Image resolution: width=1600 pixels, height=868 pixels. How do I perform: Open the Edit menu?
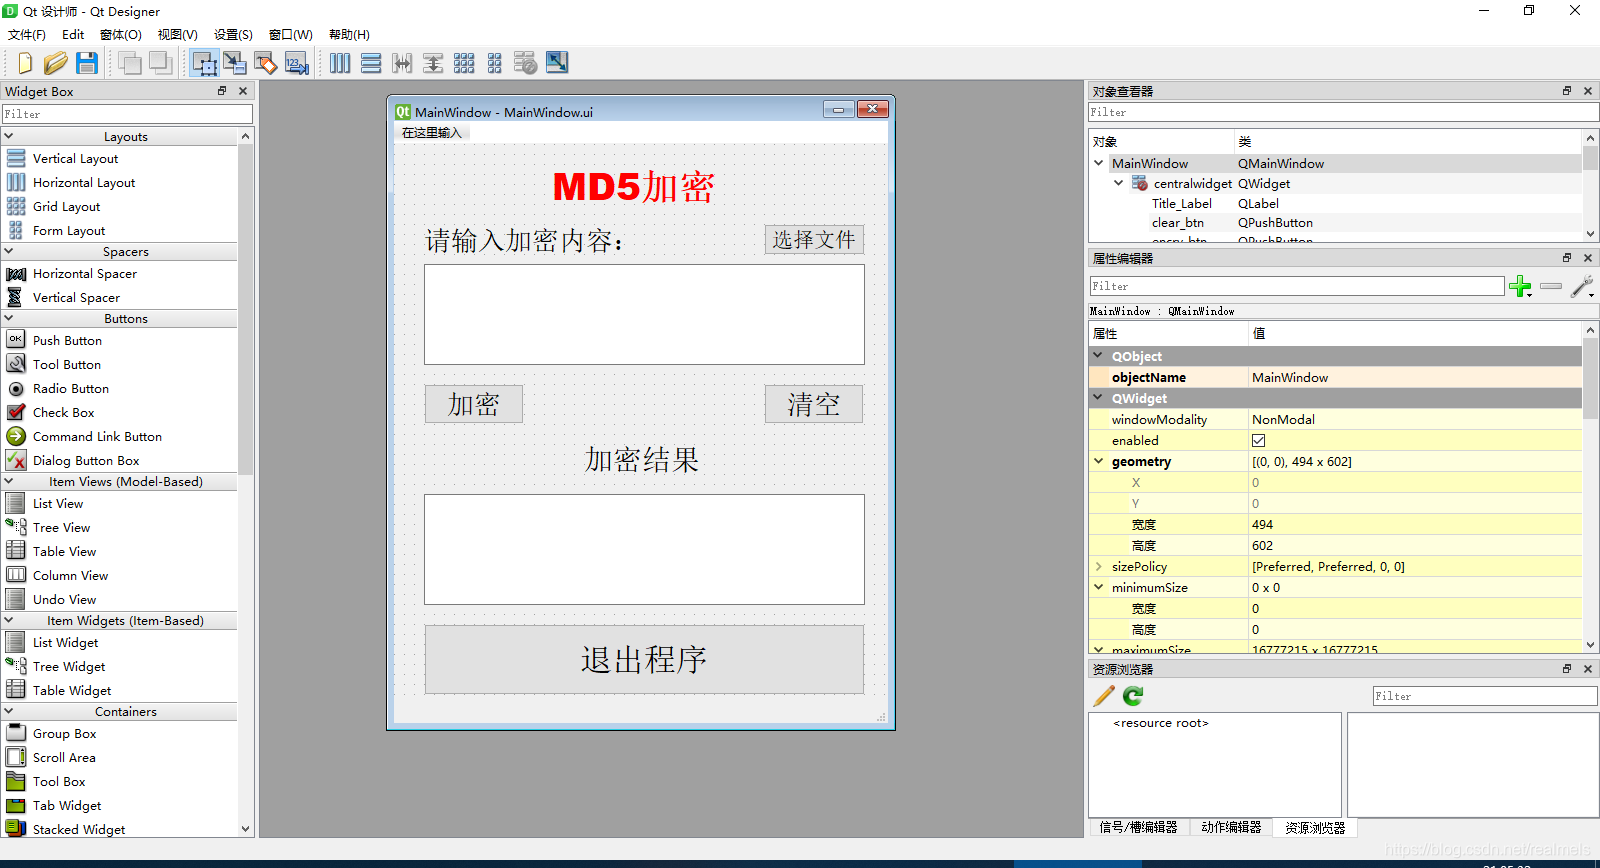click(73, 34)
